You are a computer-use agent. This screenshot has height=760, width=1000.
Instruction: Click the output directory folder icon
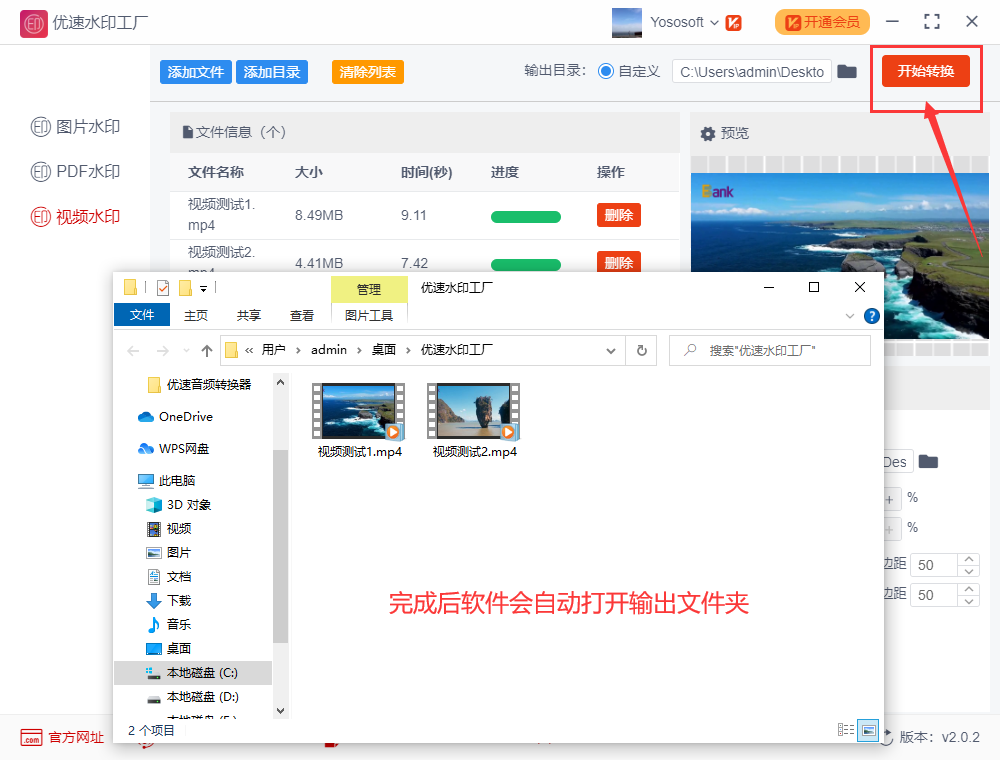[x=847, y=72]
